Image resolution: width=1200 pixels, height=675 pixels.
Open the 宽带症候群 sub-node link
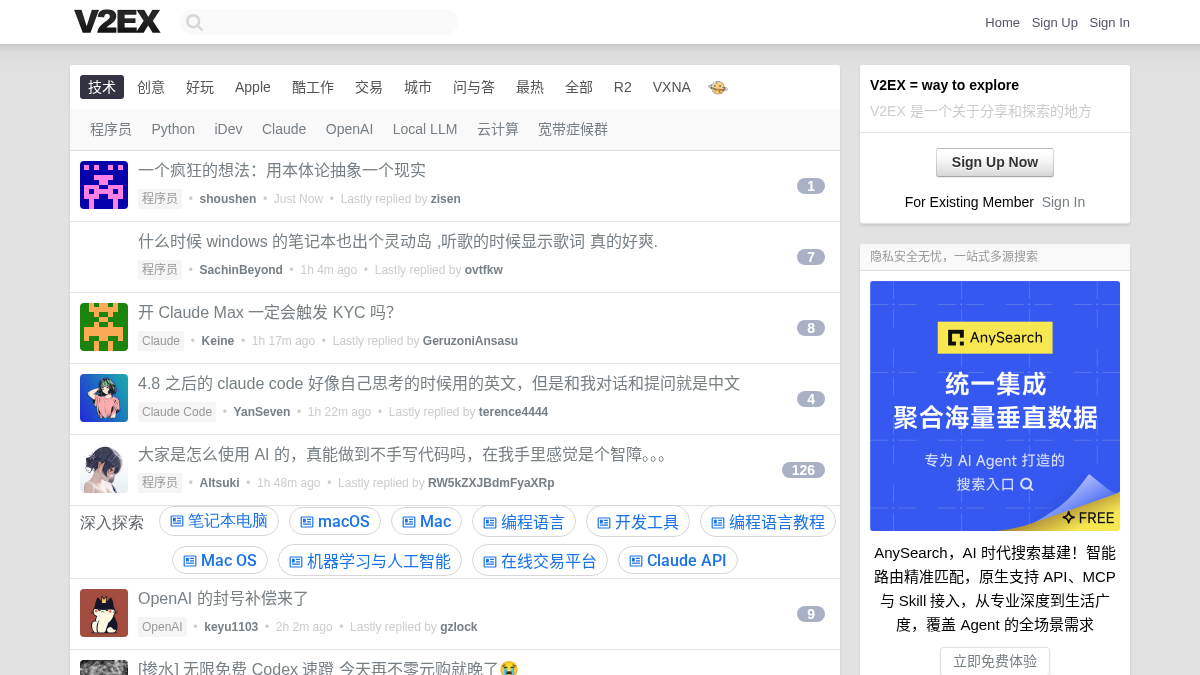click(x=573, y=129)
